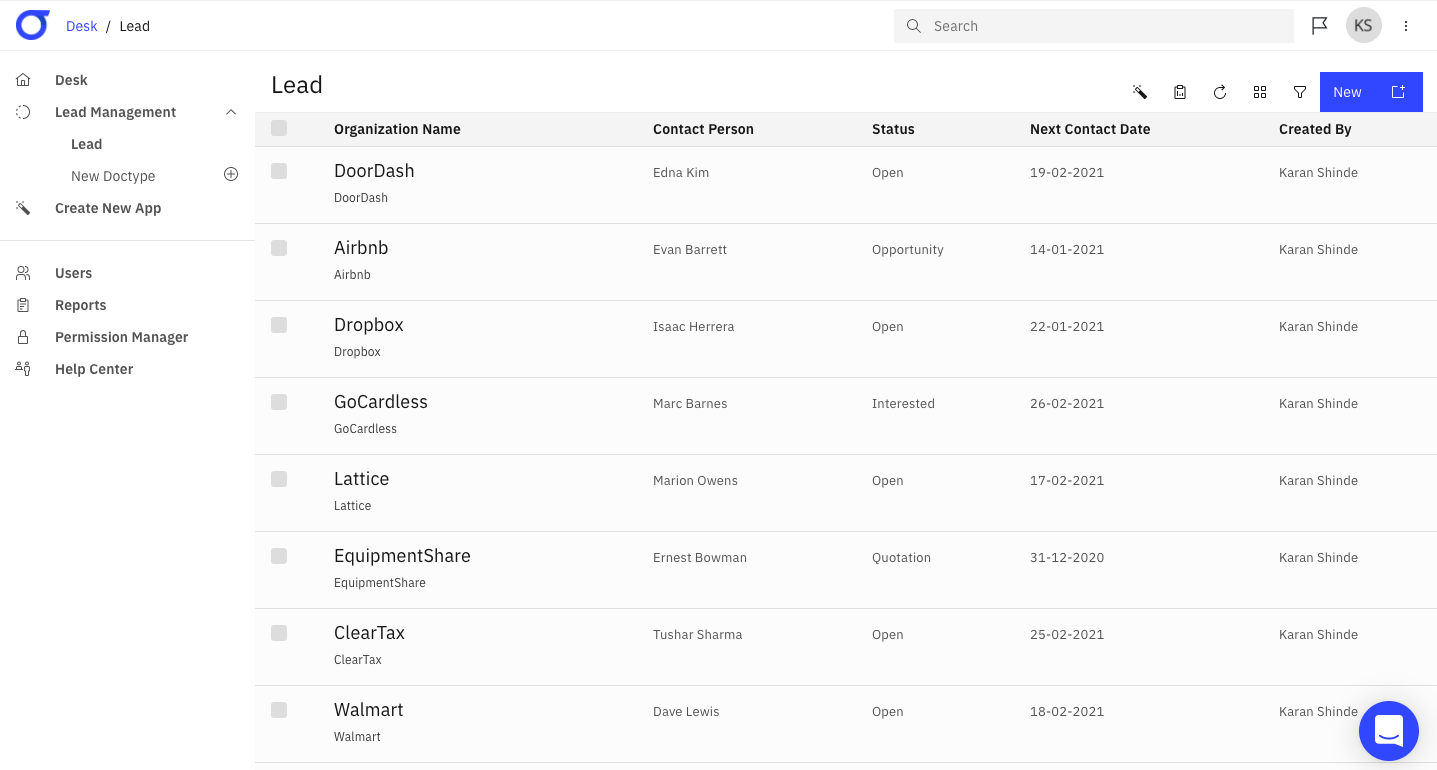Select the Dropbox row checkbox

279,325
